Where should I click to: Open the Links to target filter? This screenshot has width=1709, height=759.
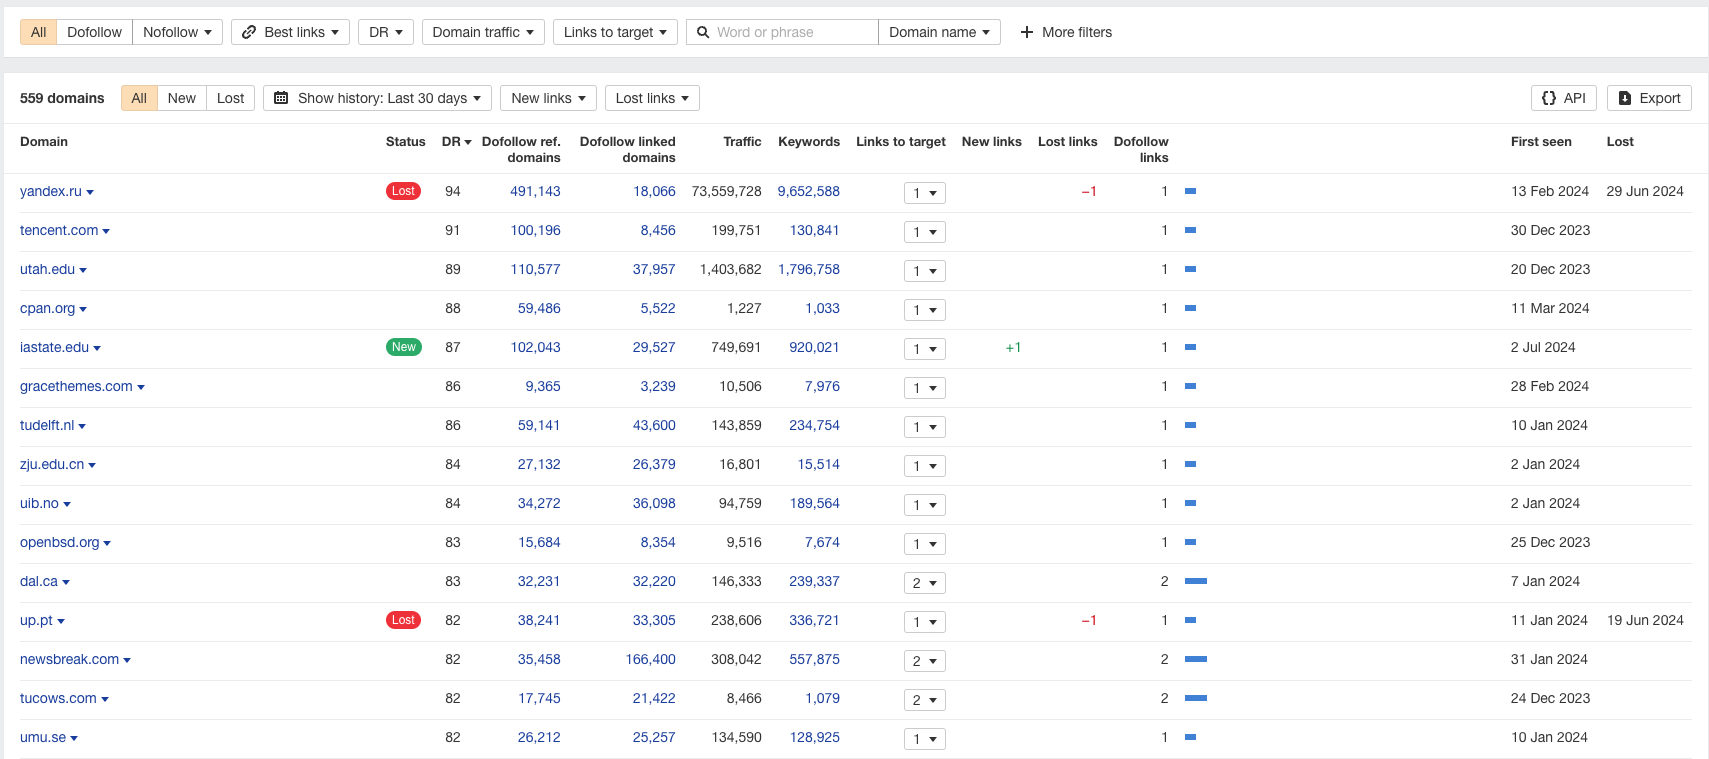(615, 32)
